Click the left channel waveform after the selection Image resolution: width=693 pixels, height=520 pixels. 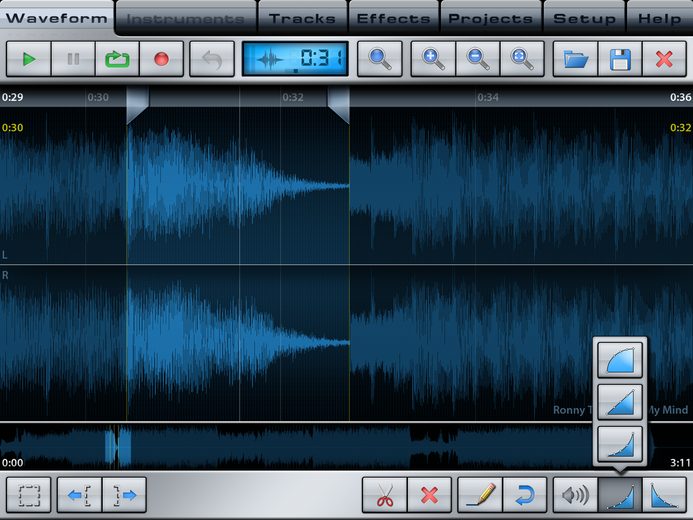click(x=521, y=186)
